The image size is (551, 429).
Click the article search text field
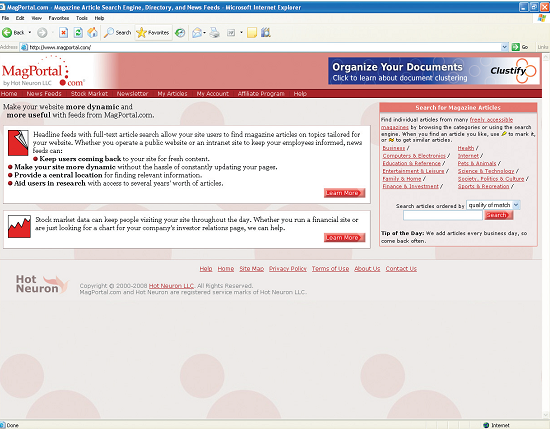click(x=443, y=215)
